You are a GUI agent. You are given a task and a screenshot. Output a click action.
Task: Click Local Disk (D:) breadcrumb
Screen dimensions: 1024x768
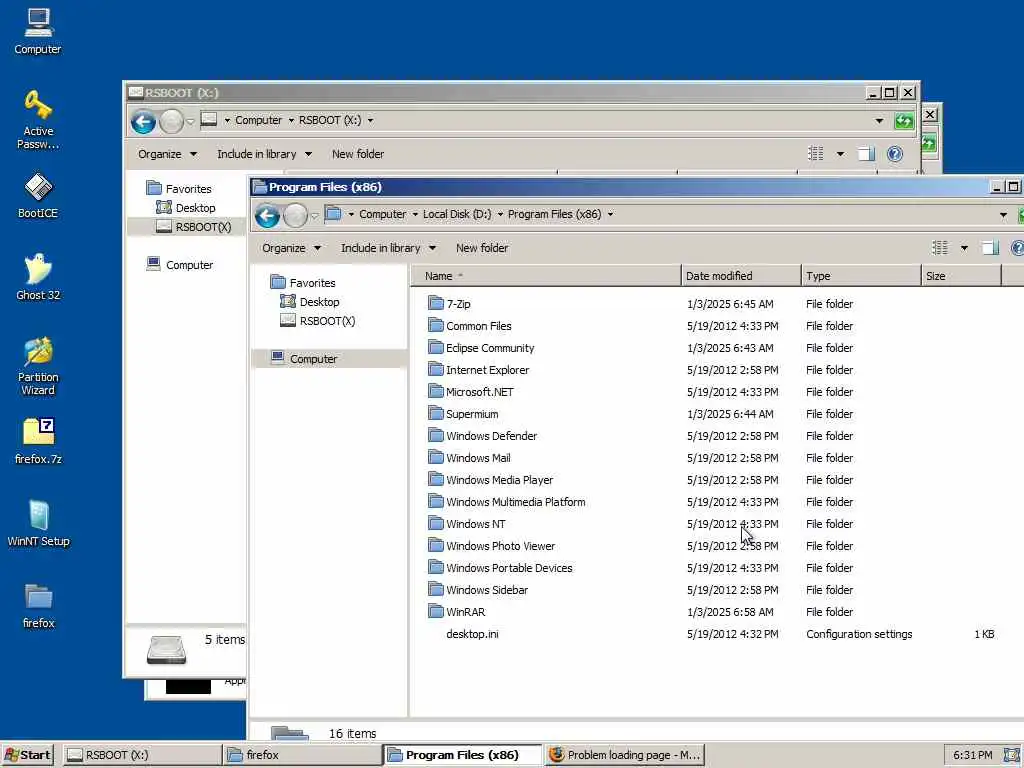tap(456, 214)
